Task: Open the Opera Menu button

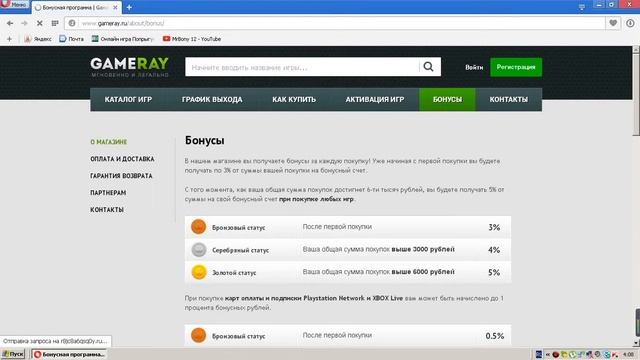Action: click(14, 4)
